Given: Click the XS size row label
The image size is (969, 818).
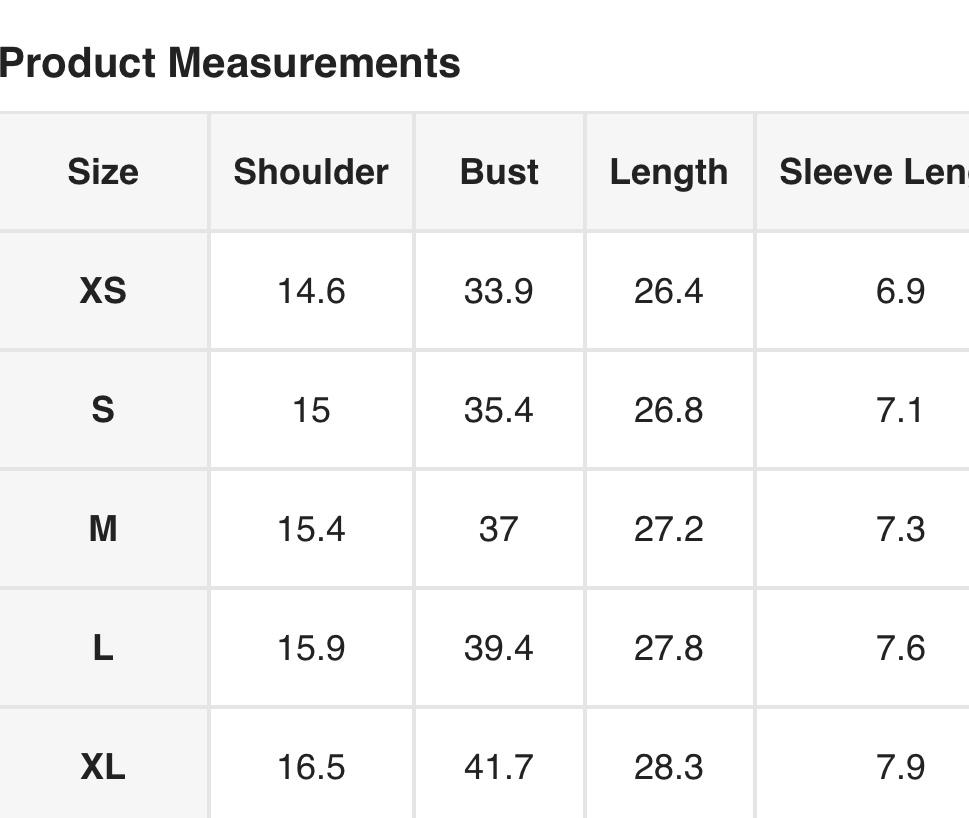Looking at the screenshot, I should 103,291.
